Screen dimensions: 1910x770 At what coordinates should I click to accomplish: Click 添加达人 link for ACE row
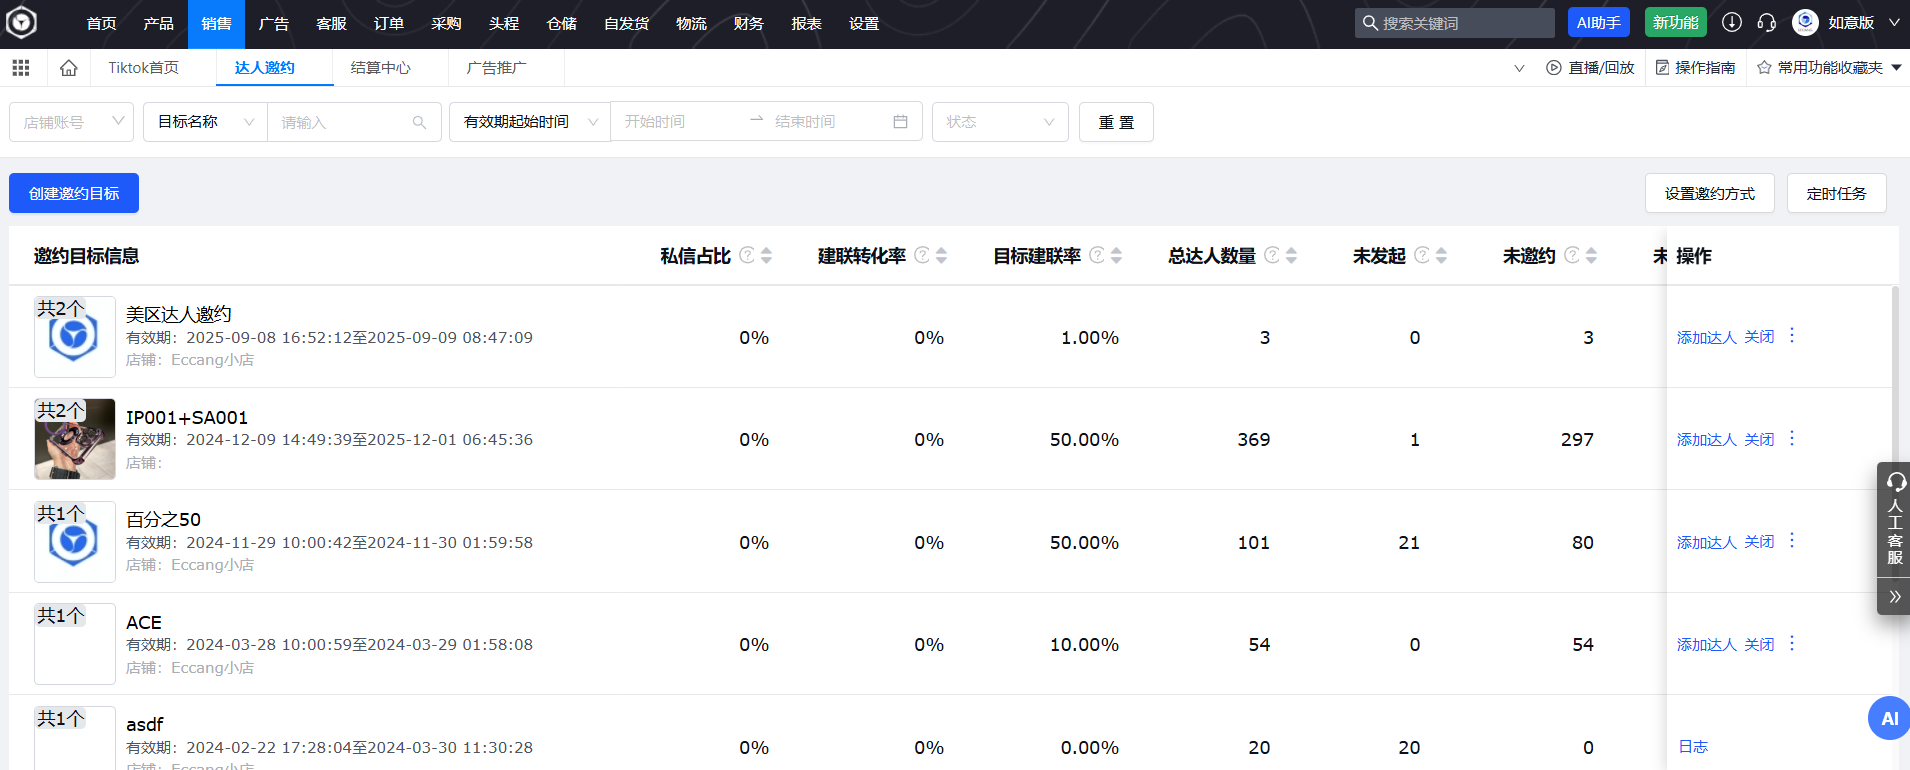(1706, 645)
